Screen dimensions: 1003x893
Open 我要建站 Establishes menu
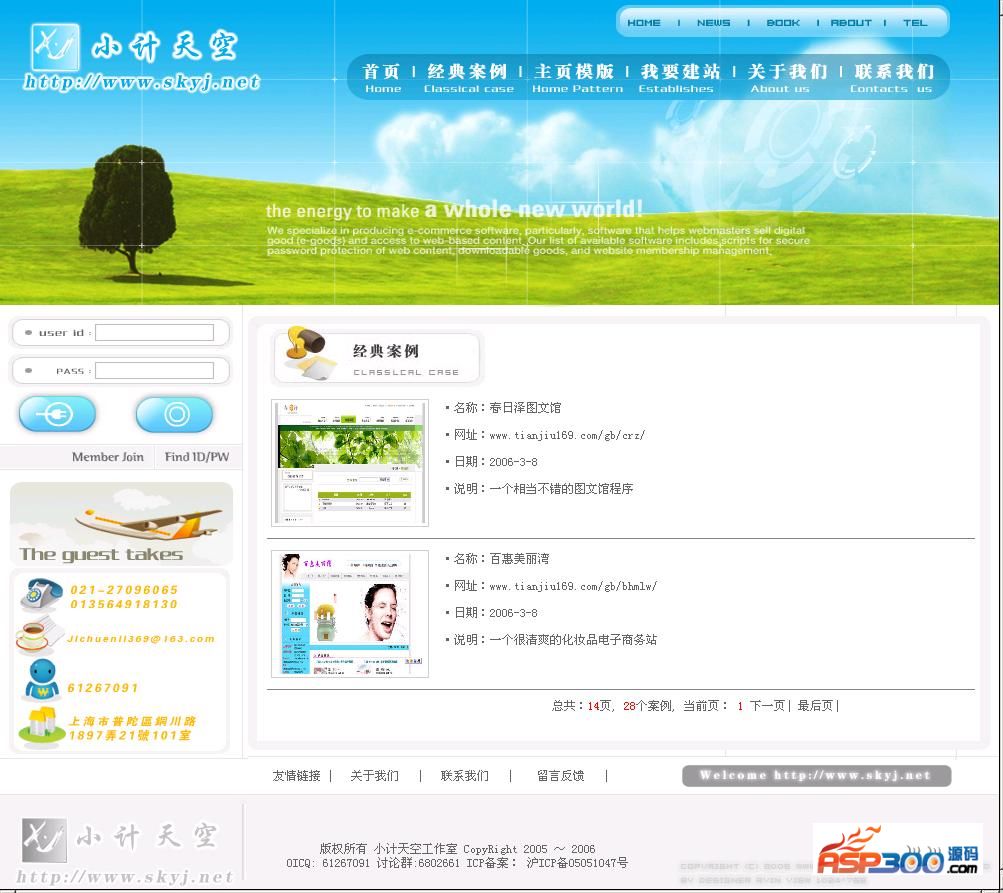point(679,78)
